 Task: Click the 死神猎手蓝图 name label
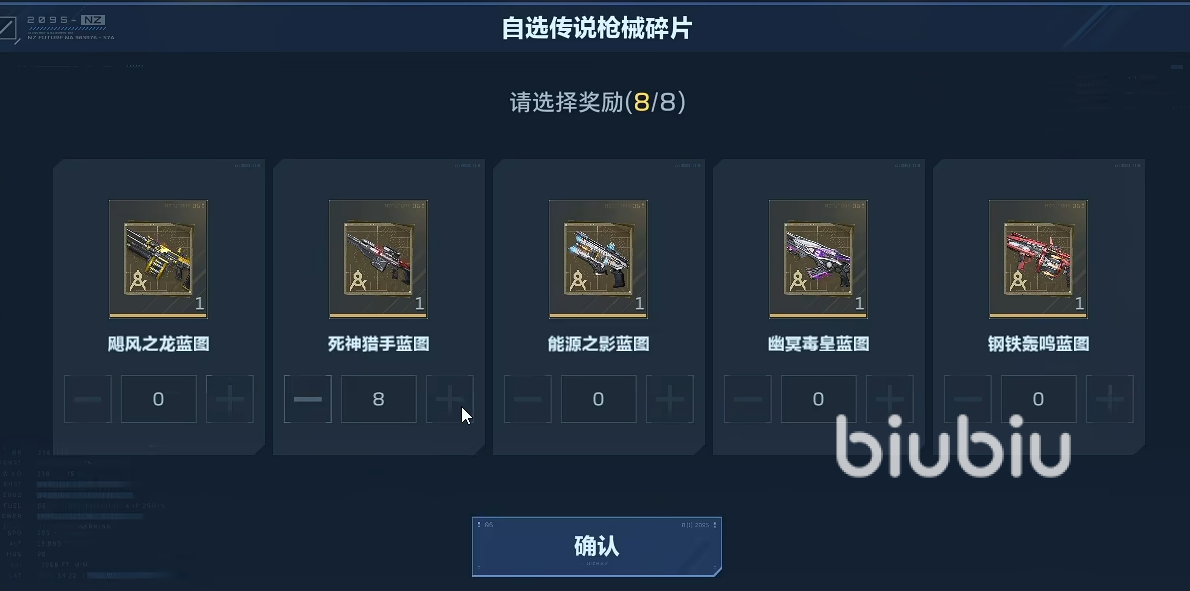pos(379,344)
